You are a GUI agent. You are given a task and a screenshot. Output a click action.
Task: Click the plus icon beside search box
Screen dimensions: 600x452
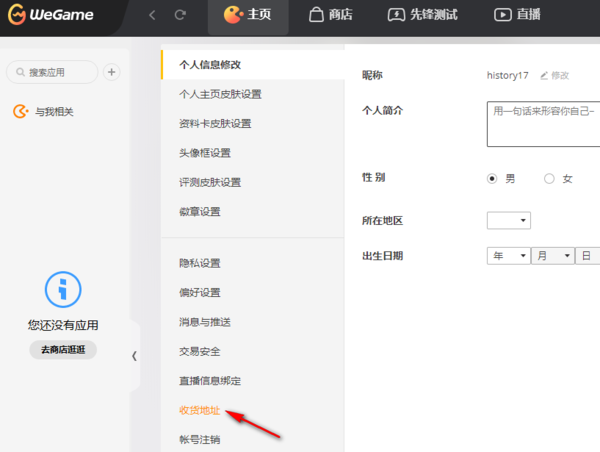tap(112, 72)
